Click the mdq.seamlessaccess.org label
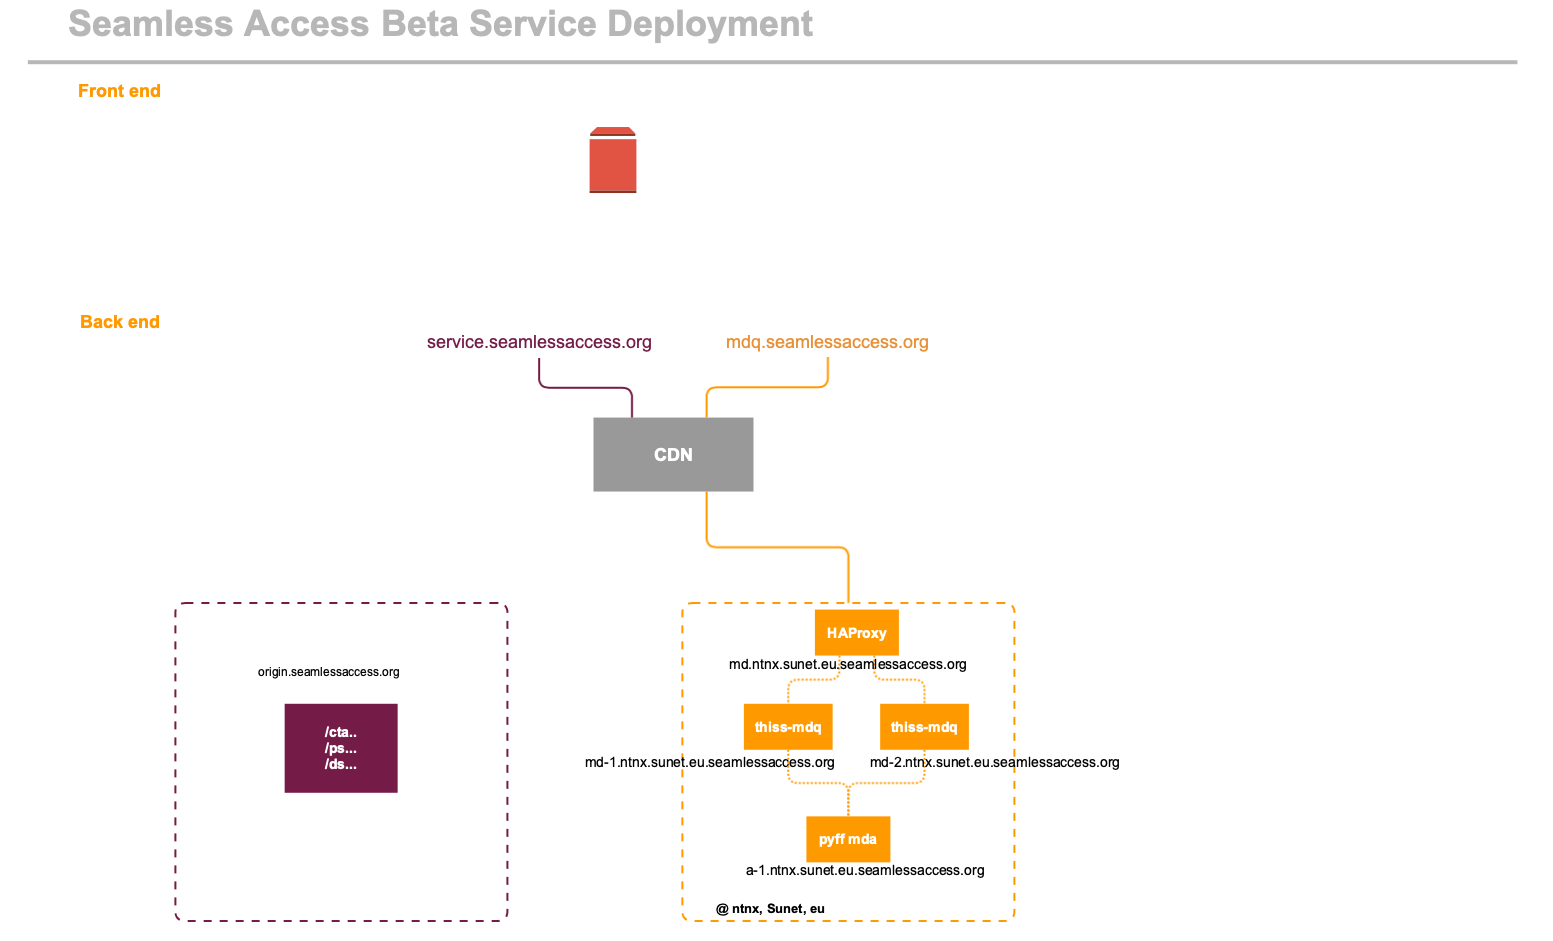This screenshot has width=1553, height=941. pos(827,342)
